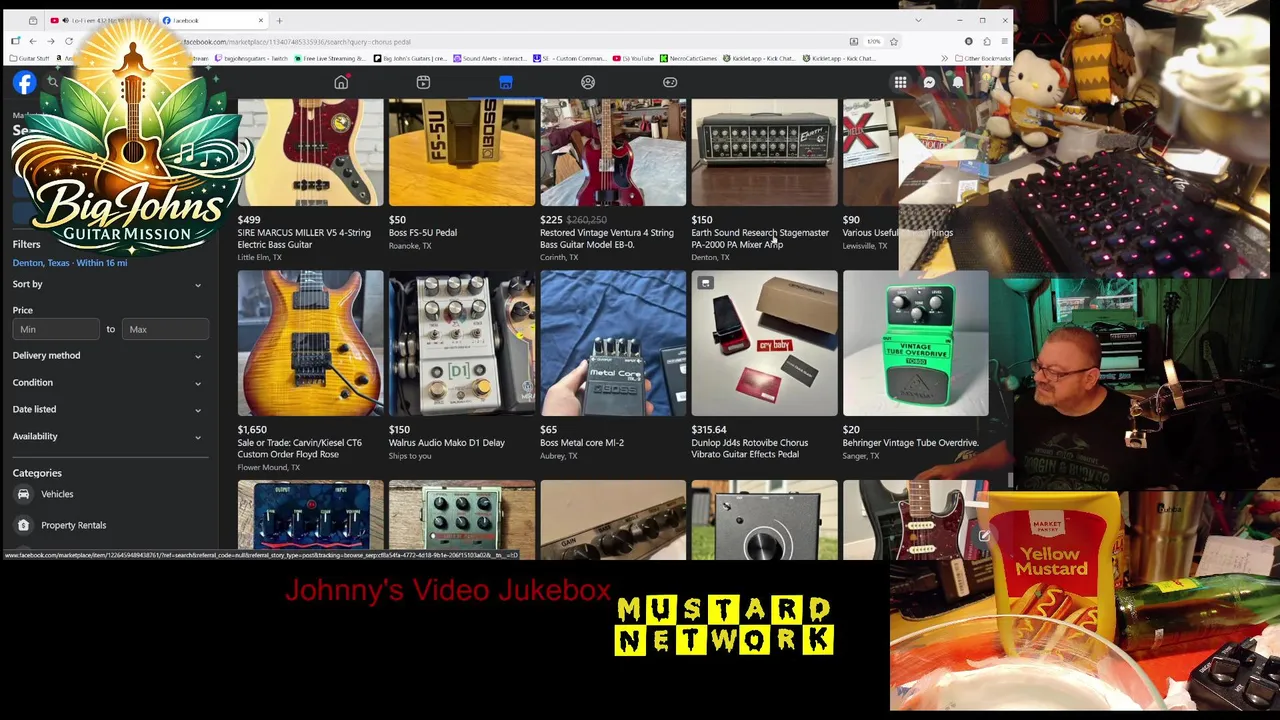Expand the Availability filter
The image size is (1280, 720).
pyautogui.click(x=109, y=436)
